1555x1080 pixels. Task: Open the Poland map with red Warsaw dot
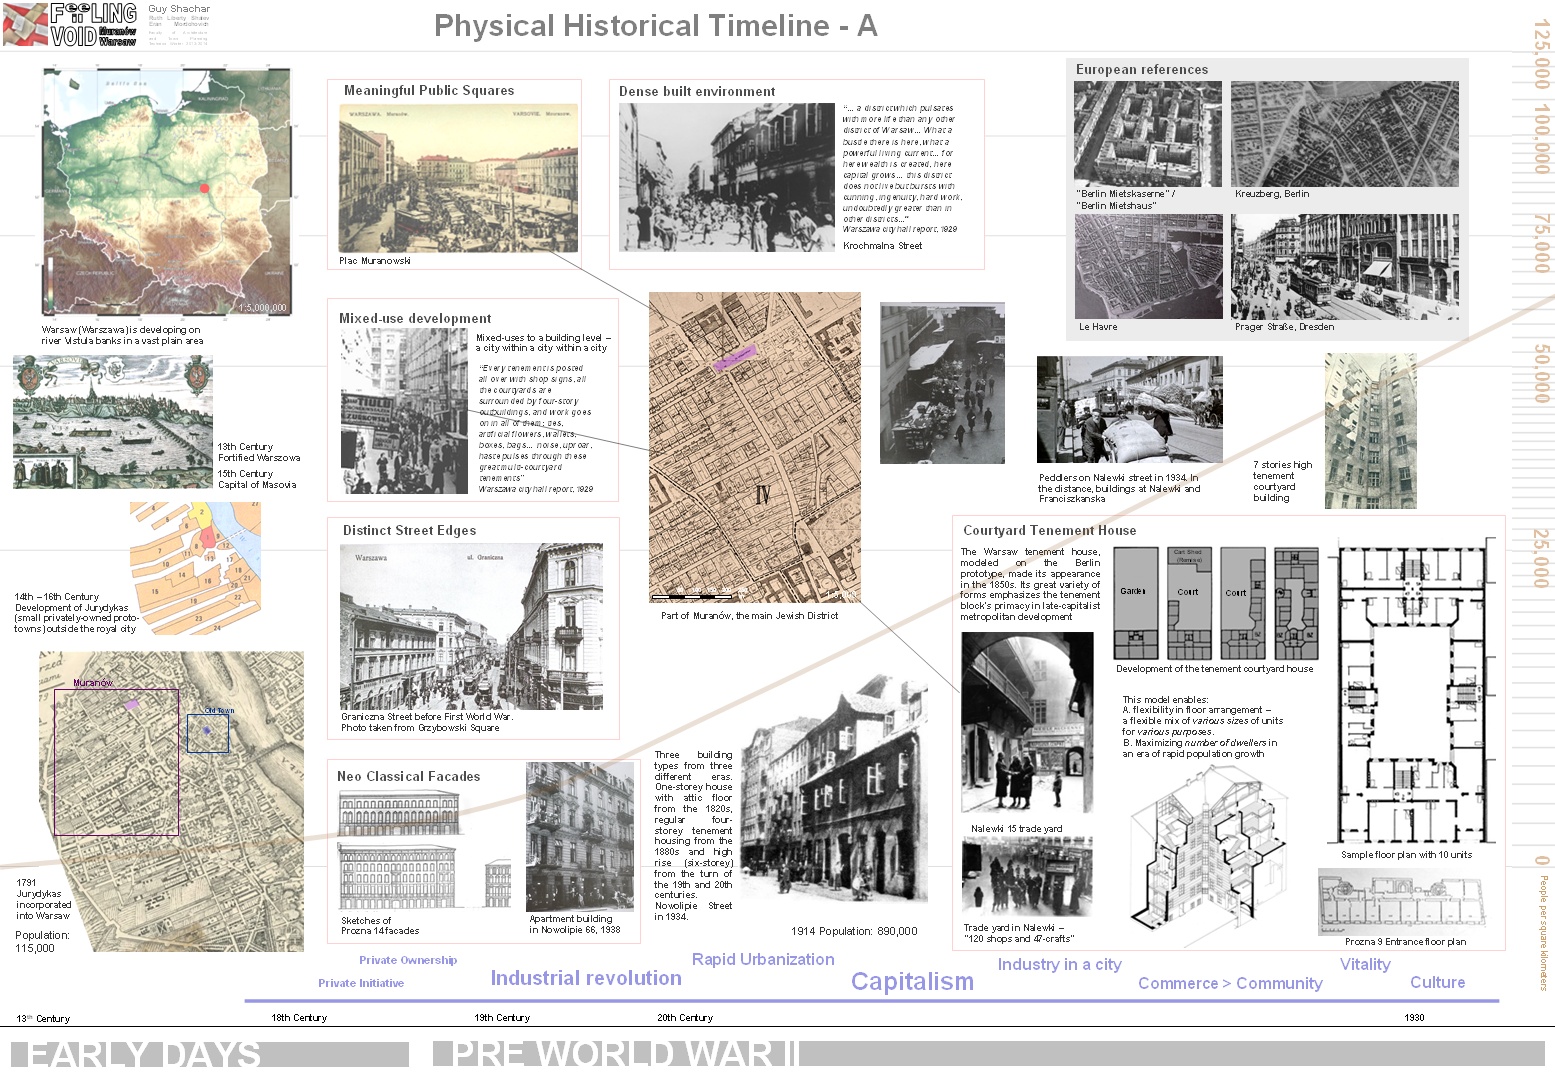pyautogui.click(x=167, y=192)
